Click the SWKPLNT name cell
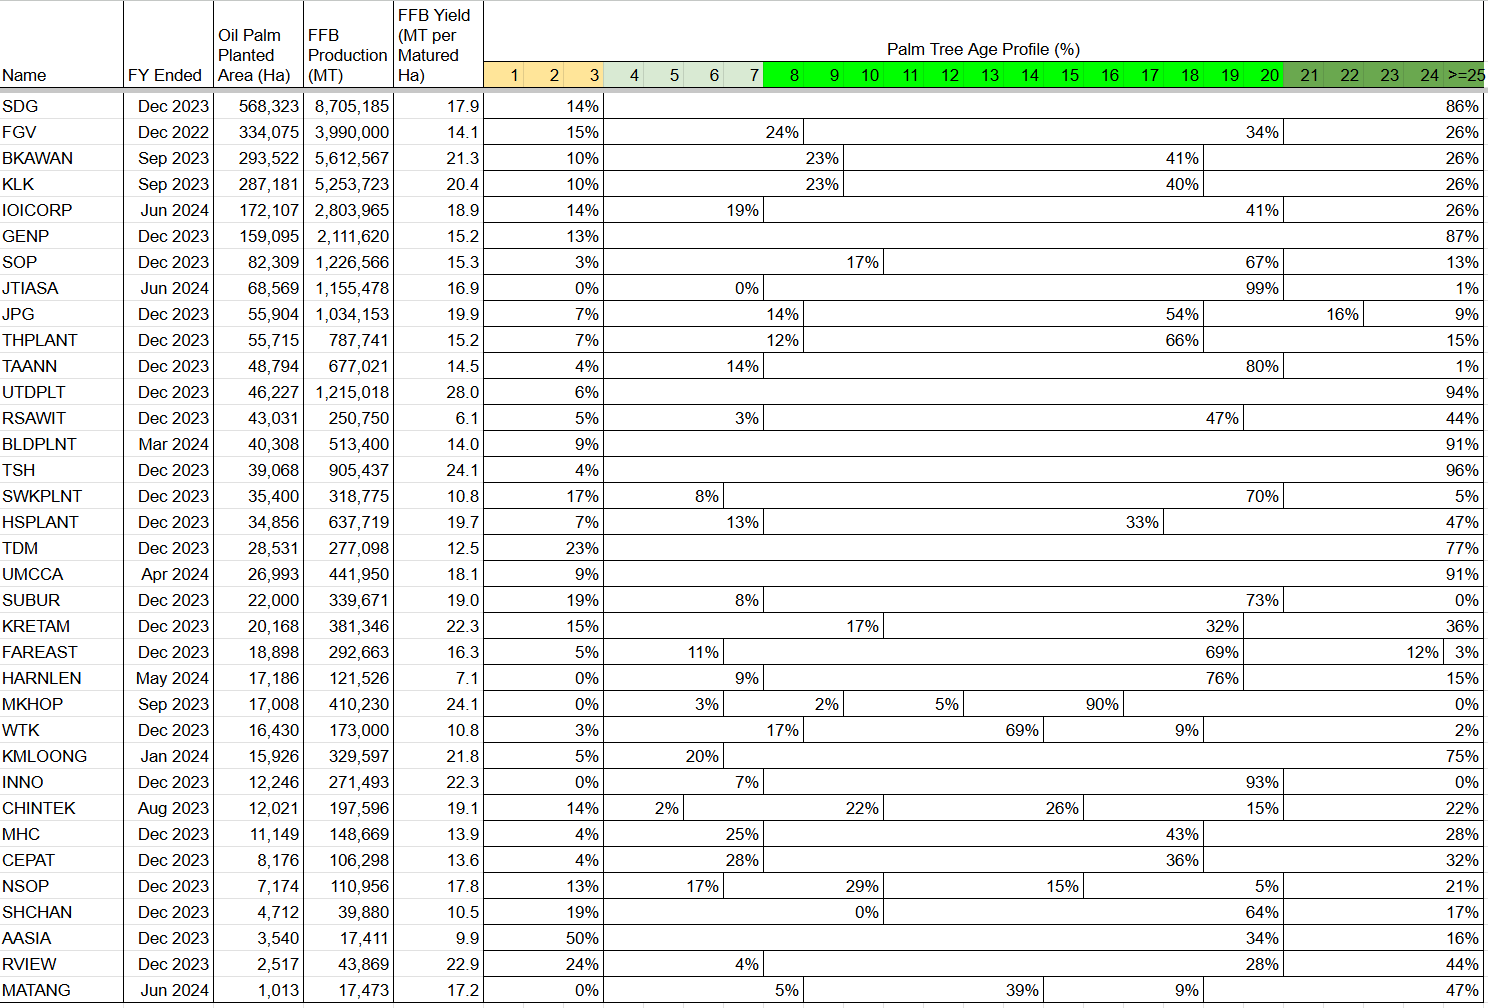1488x1008 pixels. pos(62,496)
